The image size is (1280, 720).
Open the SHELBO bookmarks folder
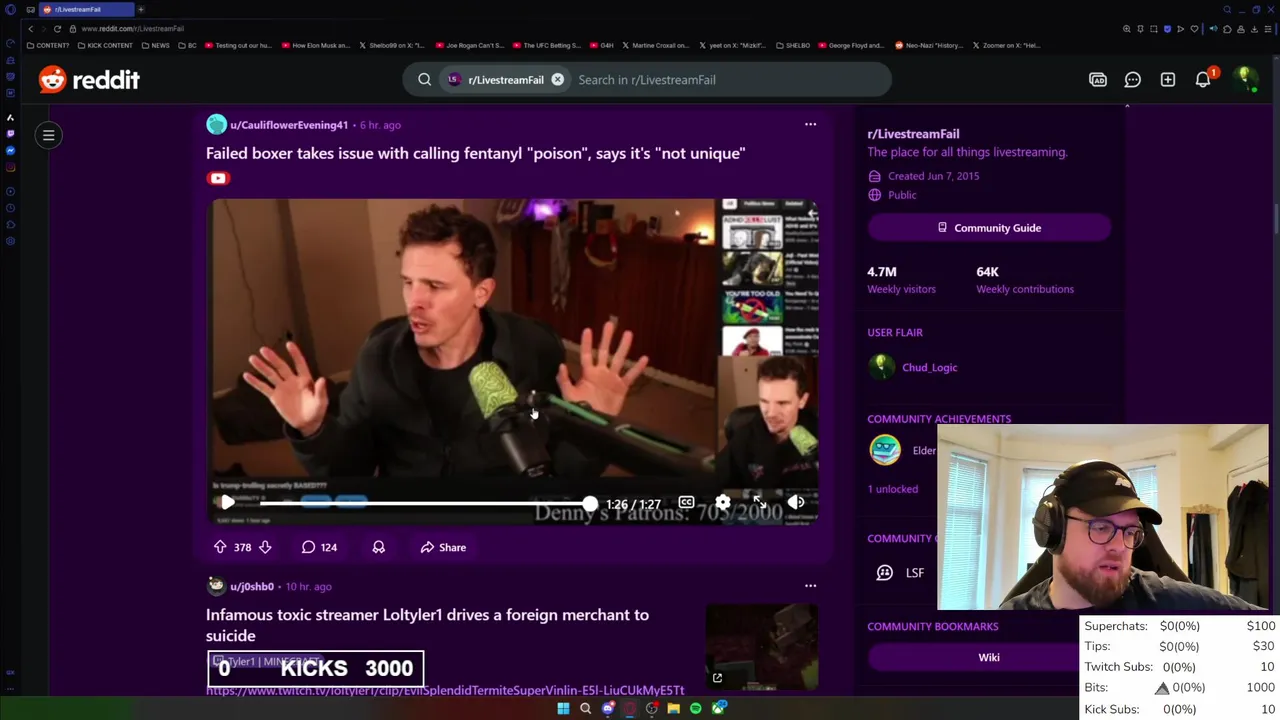tap(793, 45)
